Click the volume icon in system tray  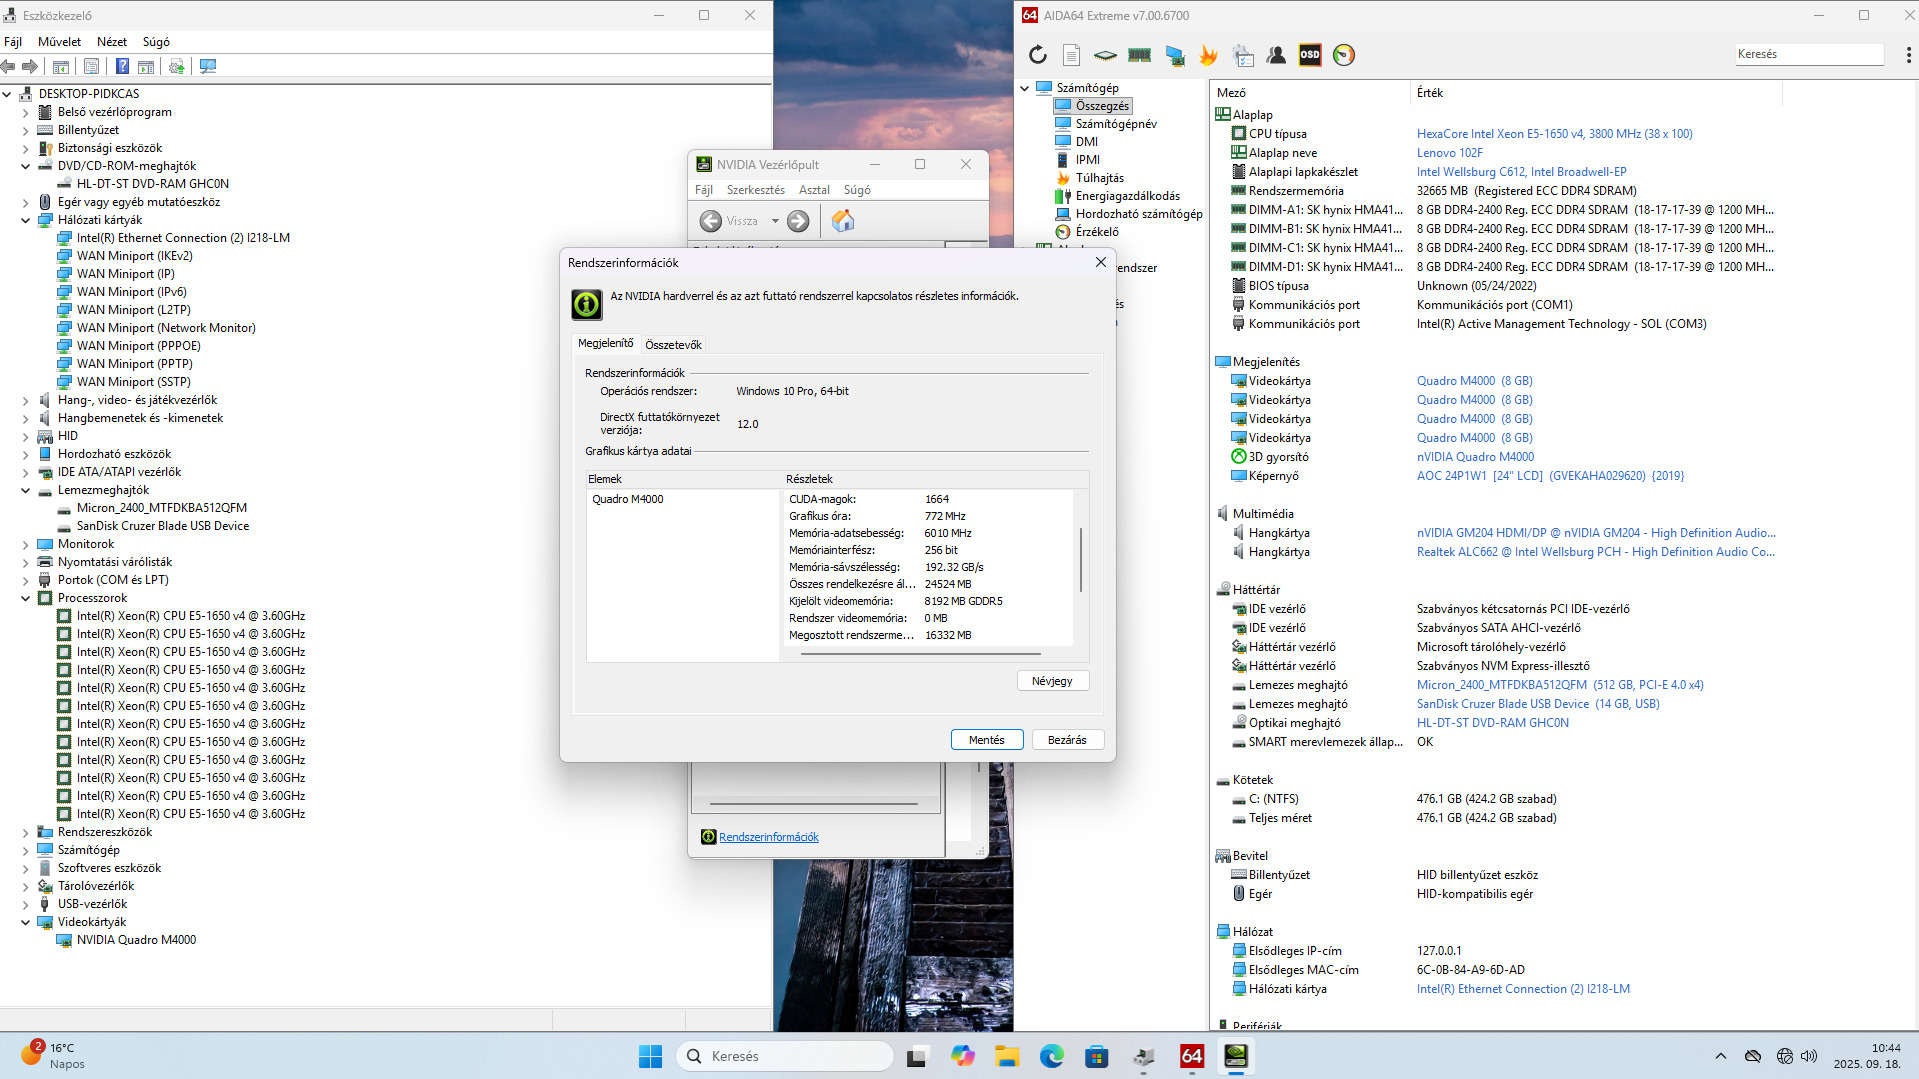1809,1056
